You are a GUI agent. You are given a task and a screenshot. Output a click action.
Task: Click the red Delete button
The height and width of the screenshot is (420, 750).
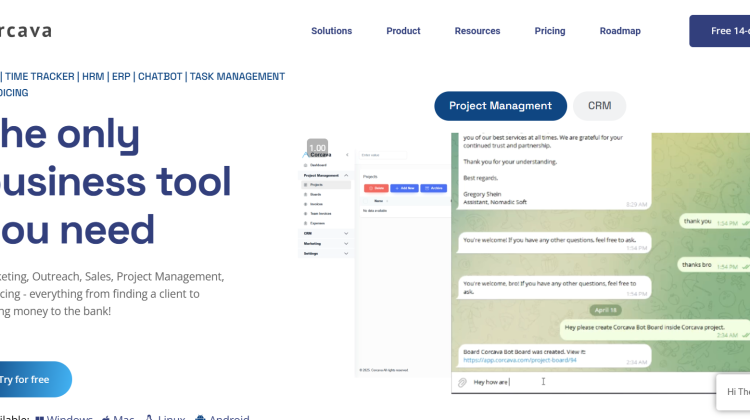[x=376, y=188]
